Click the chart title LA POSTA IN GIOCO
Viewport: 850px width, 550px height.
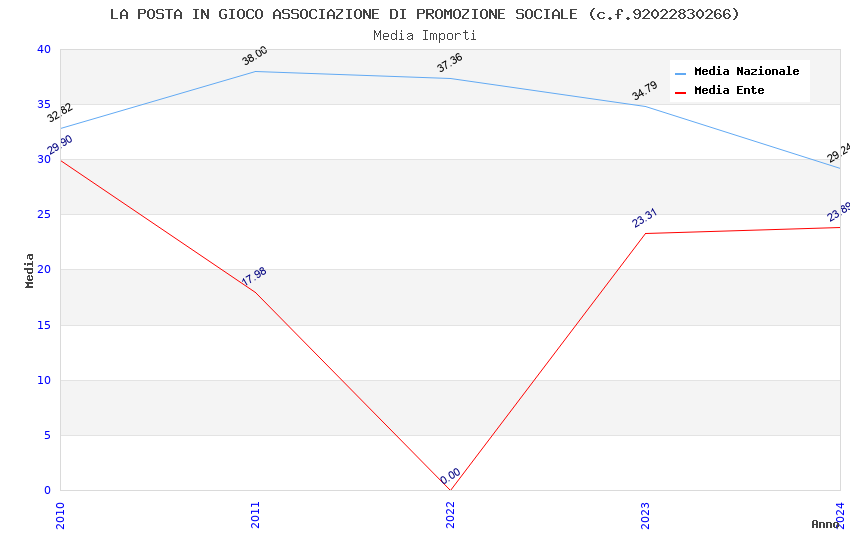(x=424, y=14)
